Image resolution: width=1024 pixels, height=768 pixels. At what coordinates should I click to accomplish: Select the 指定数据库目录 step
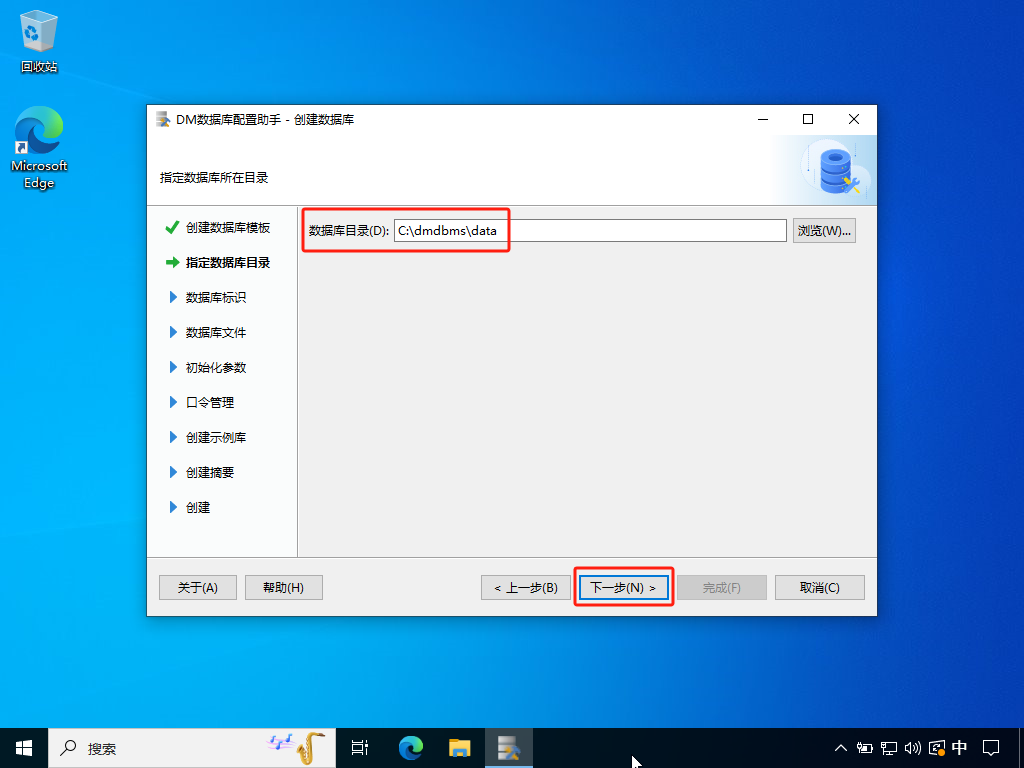(227, 263)
